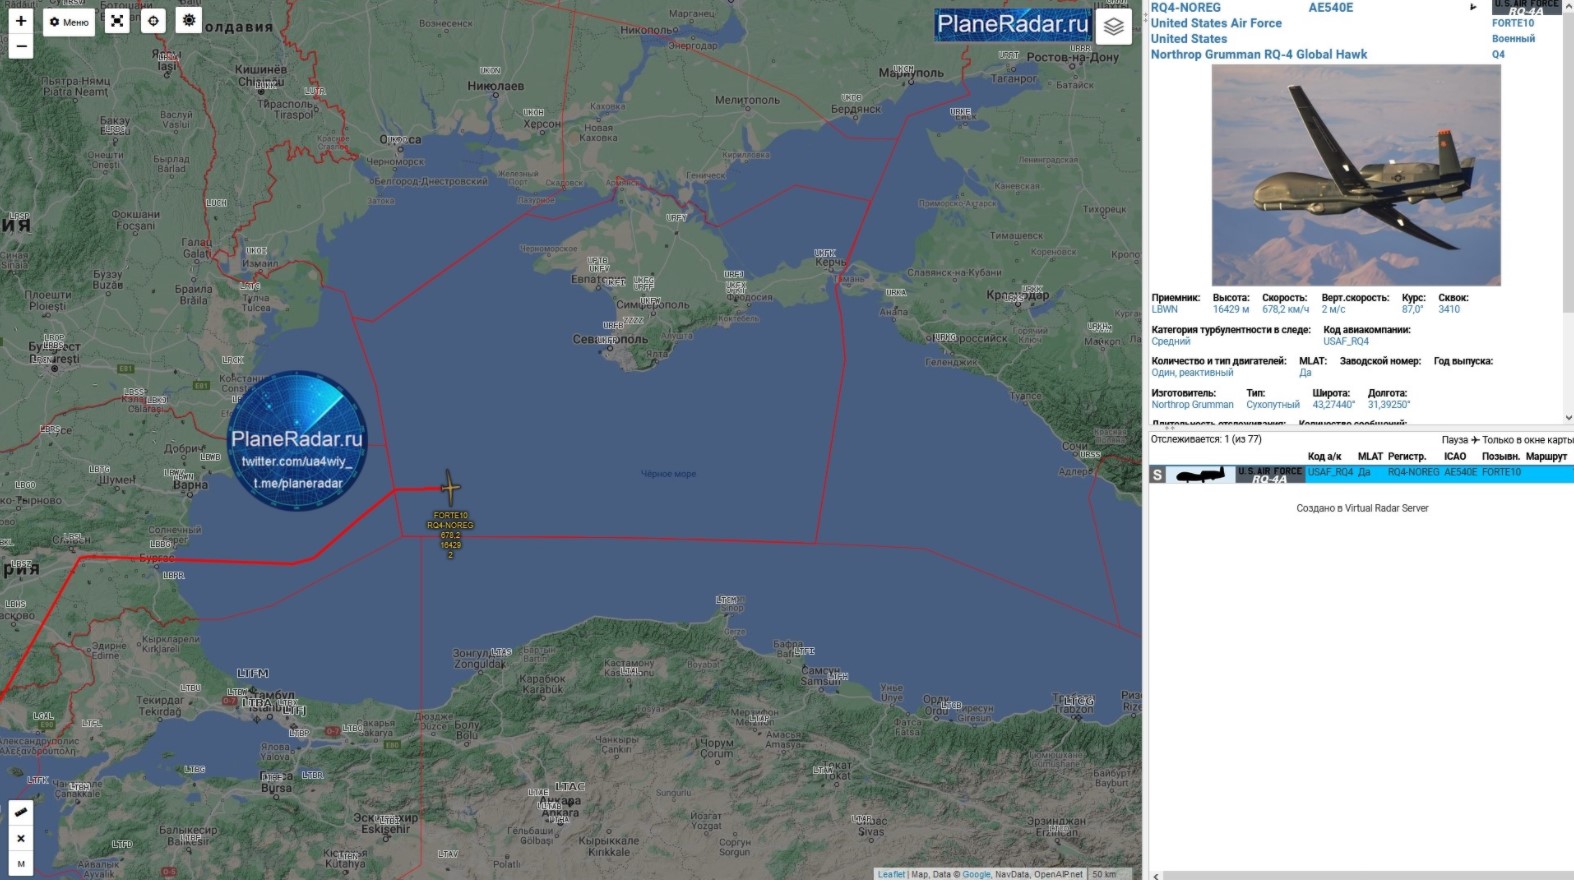Open the Google map data link
1574x880 pixels.
point(976,874)
